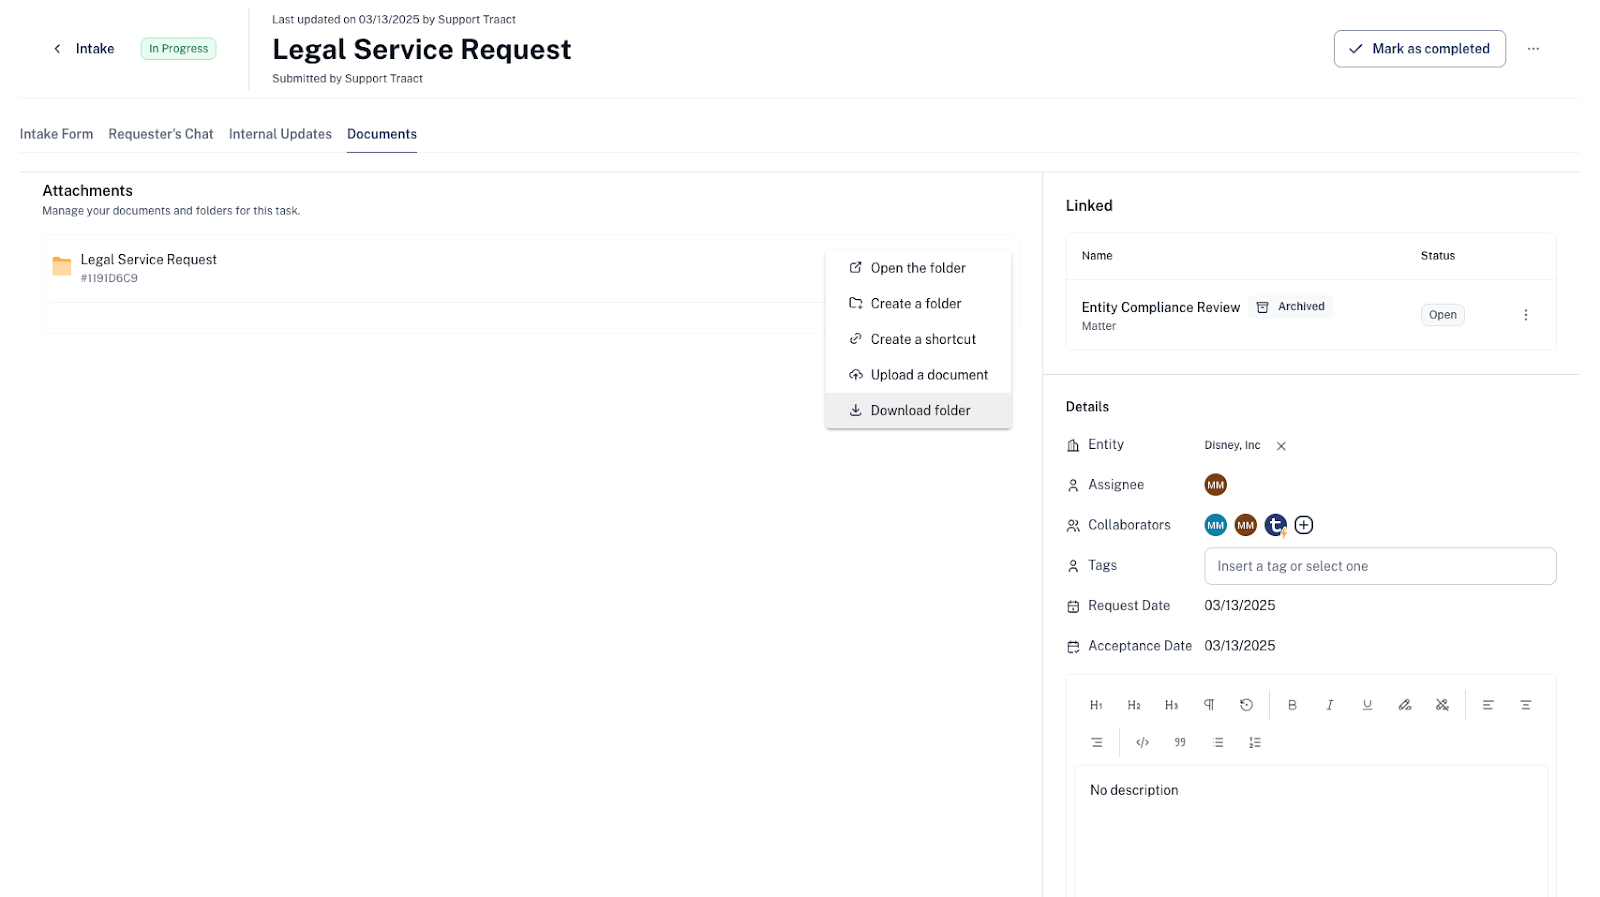Open kebab menu for Entity Compliance Review
Viewport: 1600px width, 897px height.
pyautogui.click(x=1525, y=315)
